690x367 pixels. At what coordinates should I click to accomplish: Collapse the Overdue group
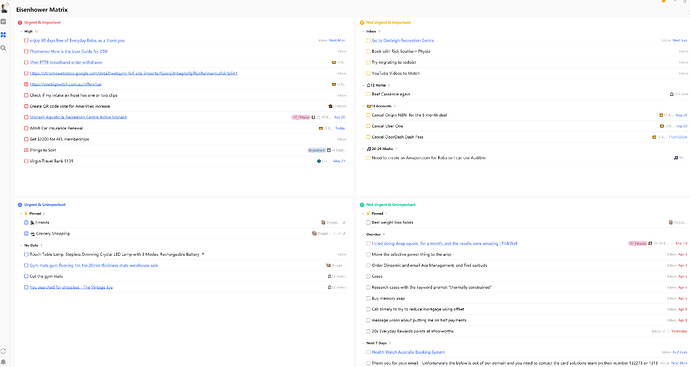click(x=363, y=235)
